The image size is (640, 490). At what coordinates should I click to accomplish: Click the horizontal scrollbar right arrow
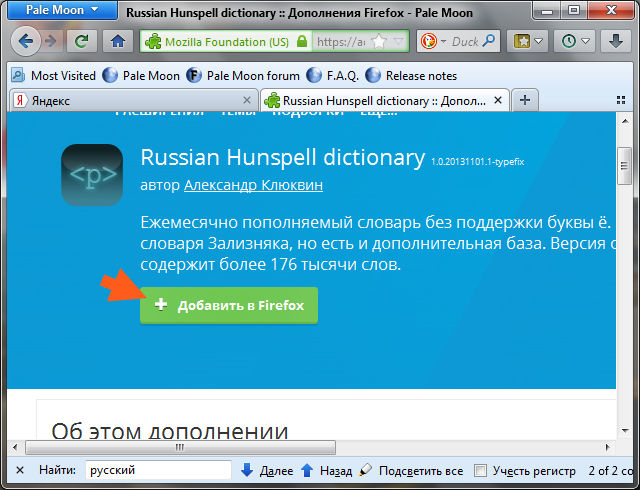tap(608, 448)
